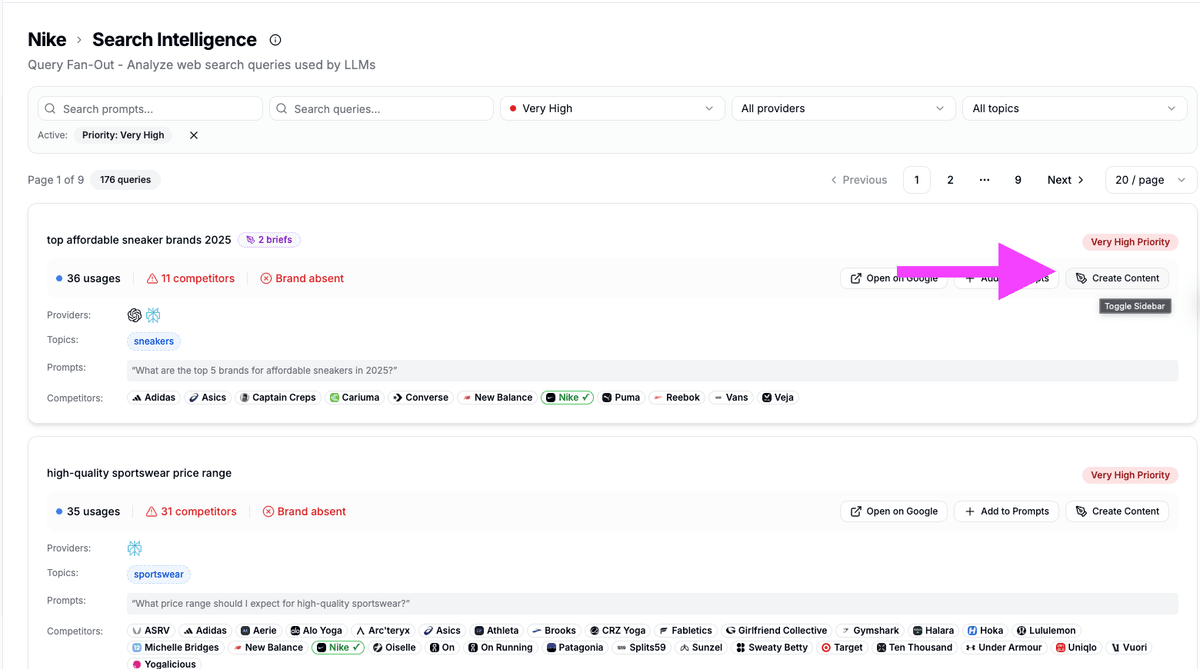Click the second provider icon in first card
Screen dimensions: 1200x669
tap(153, 315)
